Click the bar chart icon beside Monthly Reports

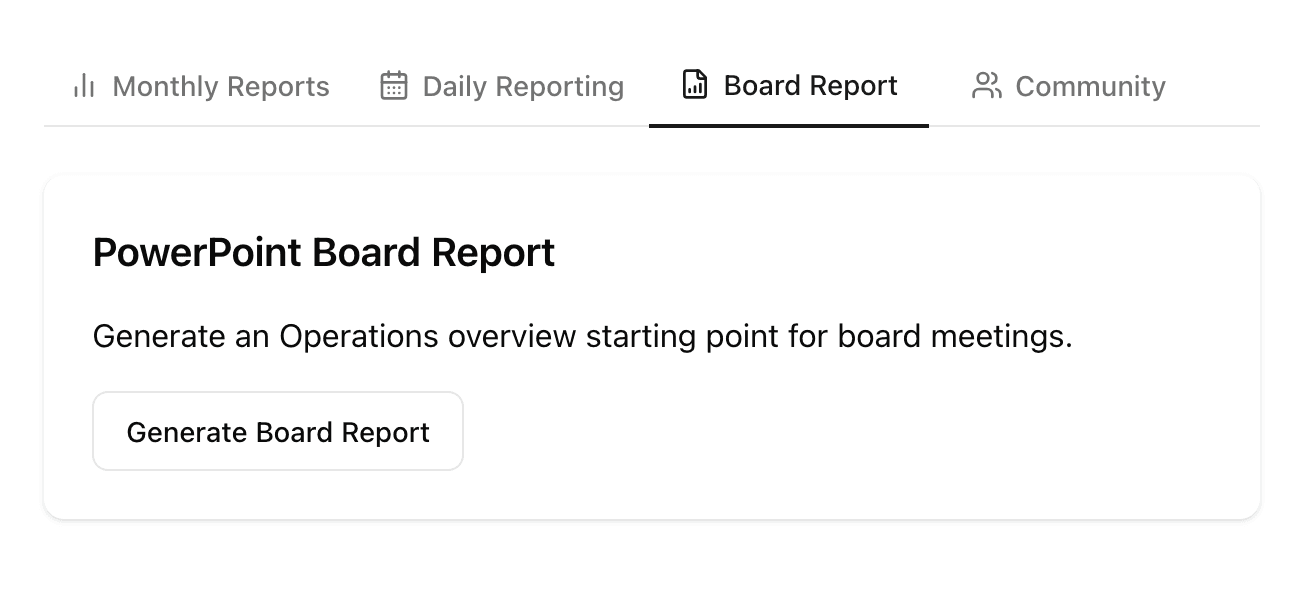(x=83, y=86)
